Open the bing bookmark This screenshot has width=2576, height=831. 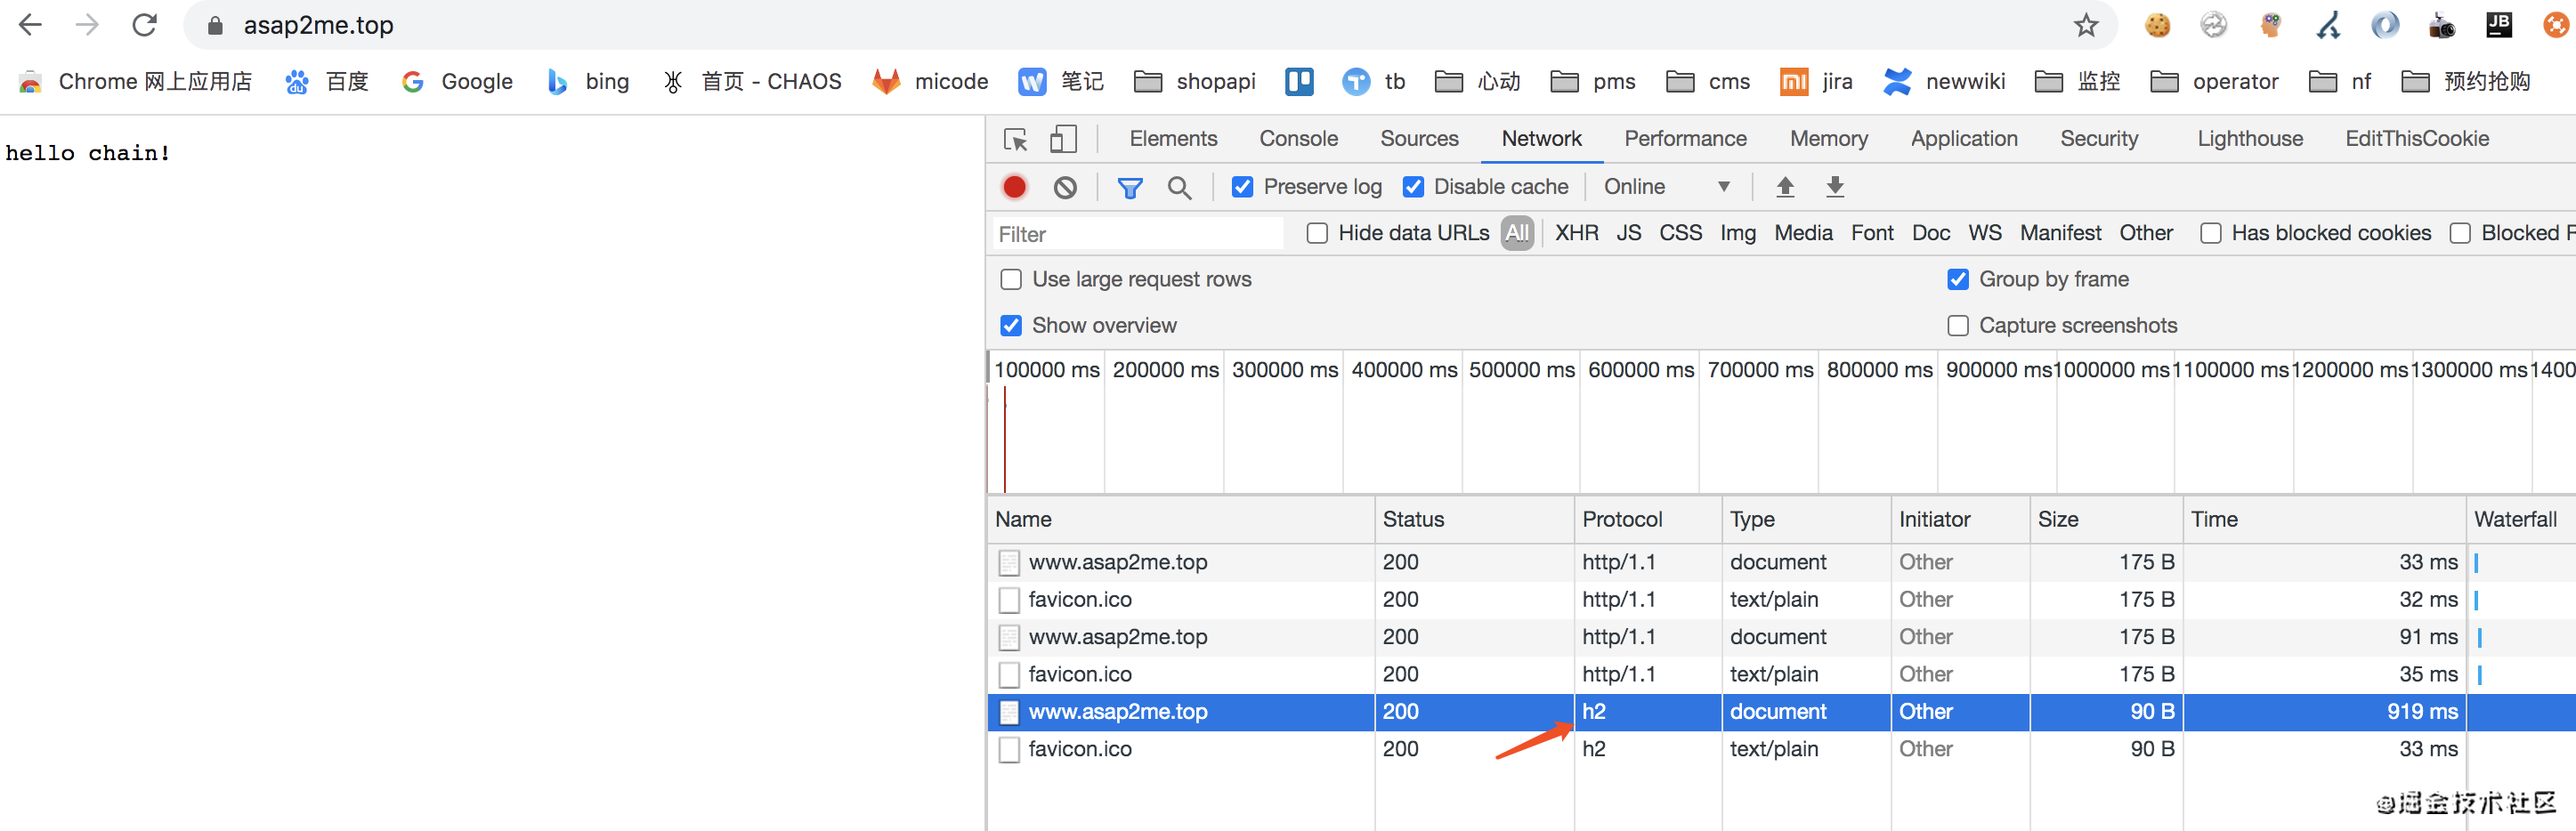(x=587, y=82)
